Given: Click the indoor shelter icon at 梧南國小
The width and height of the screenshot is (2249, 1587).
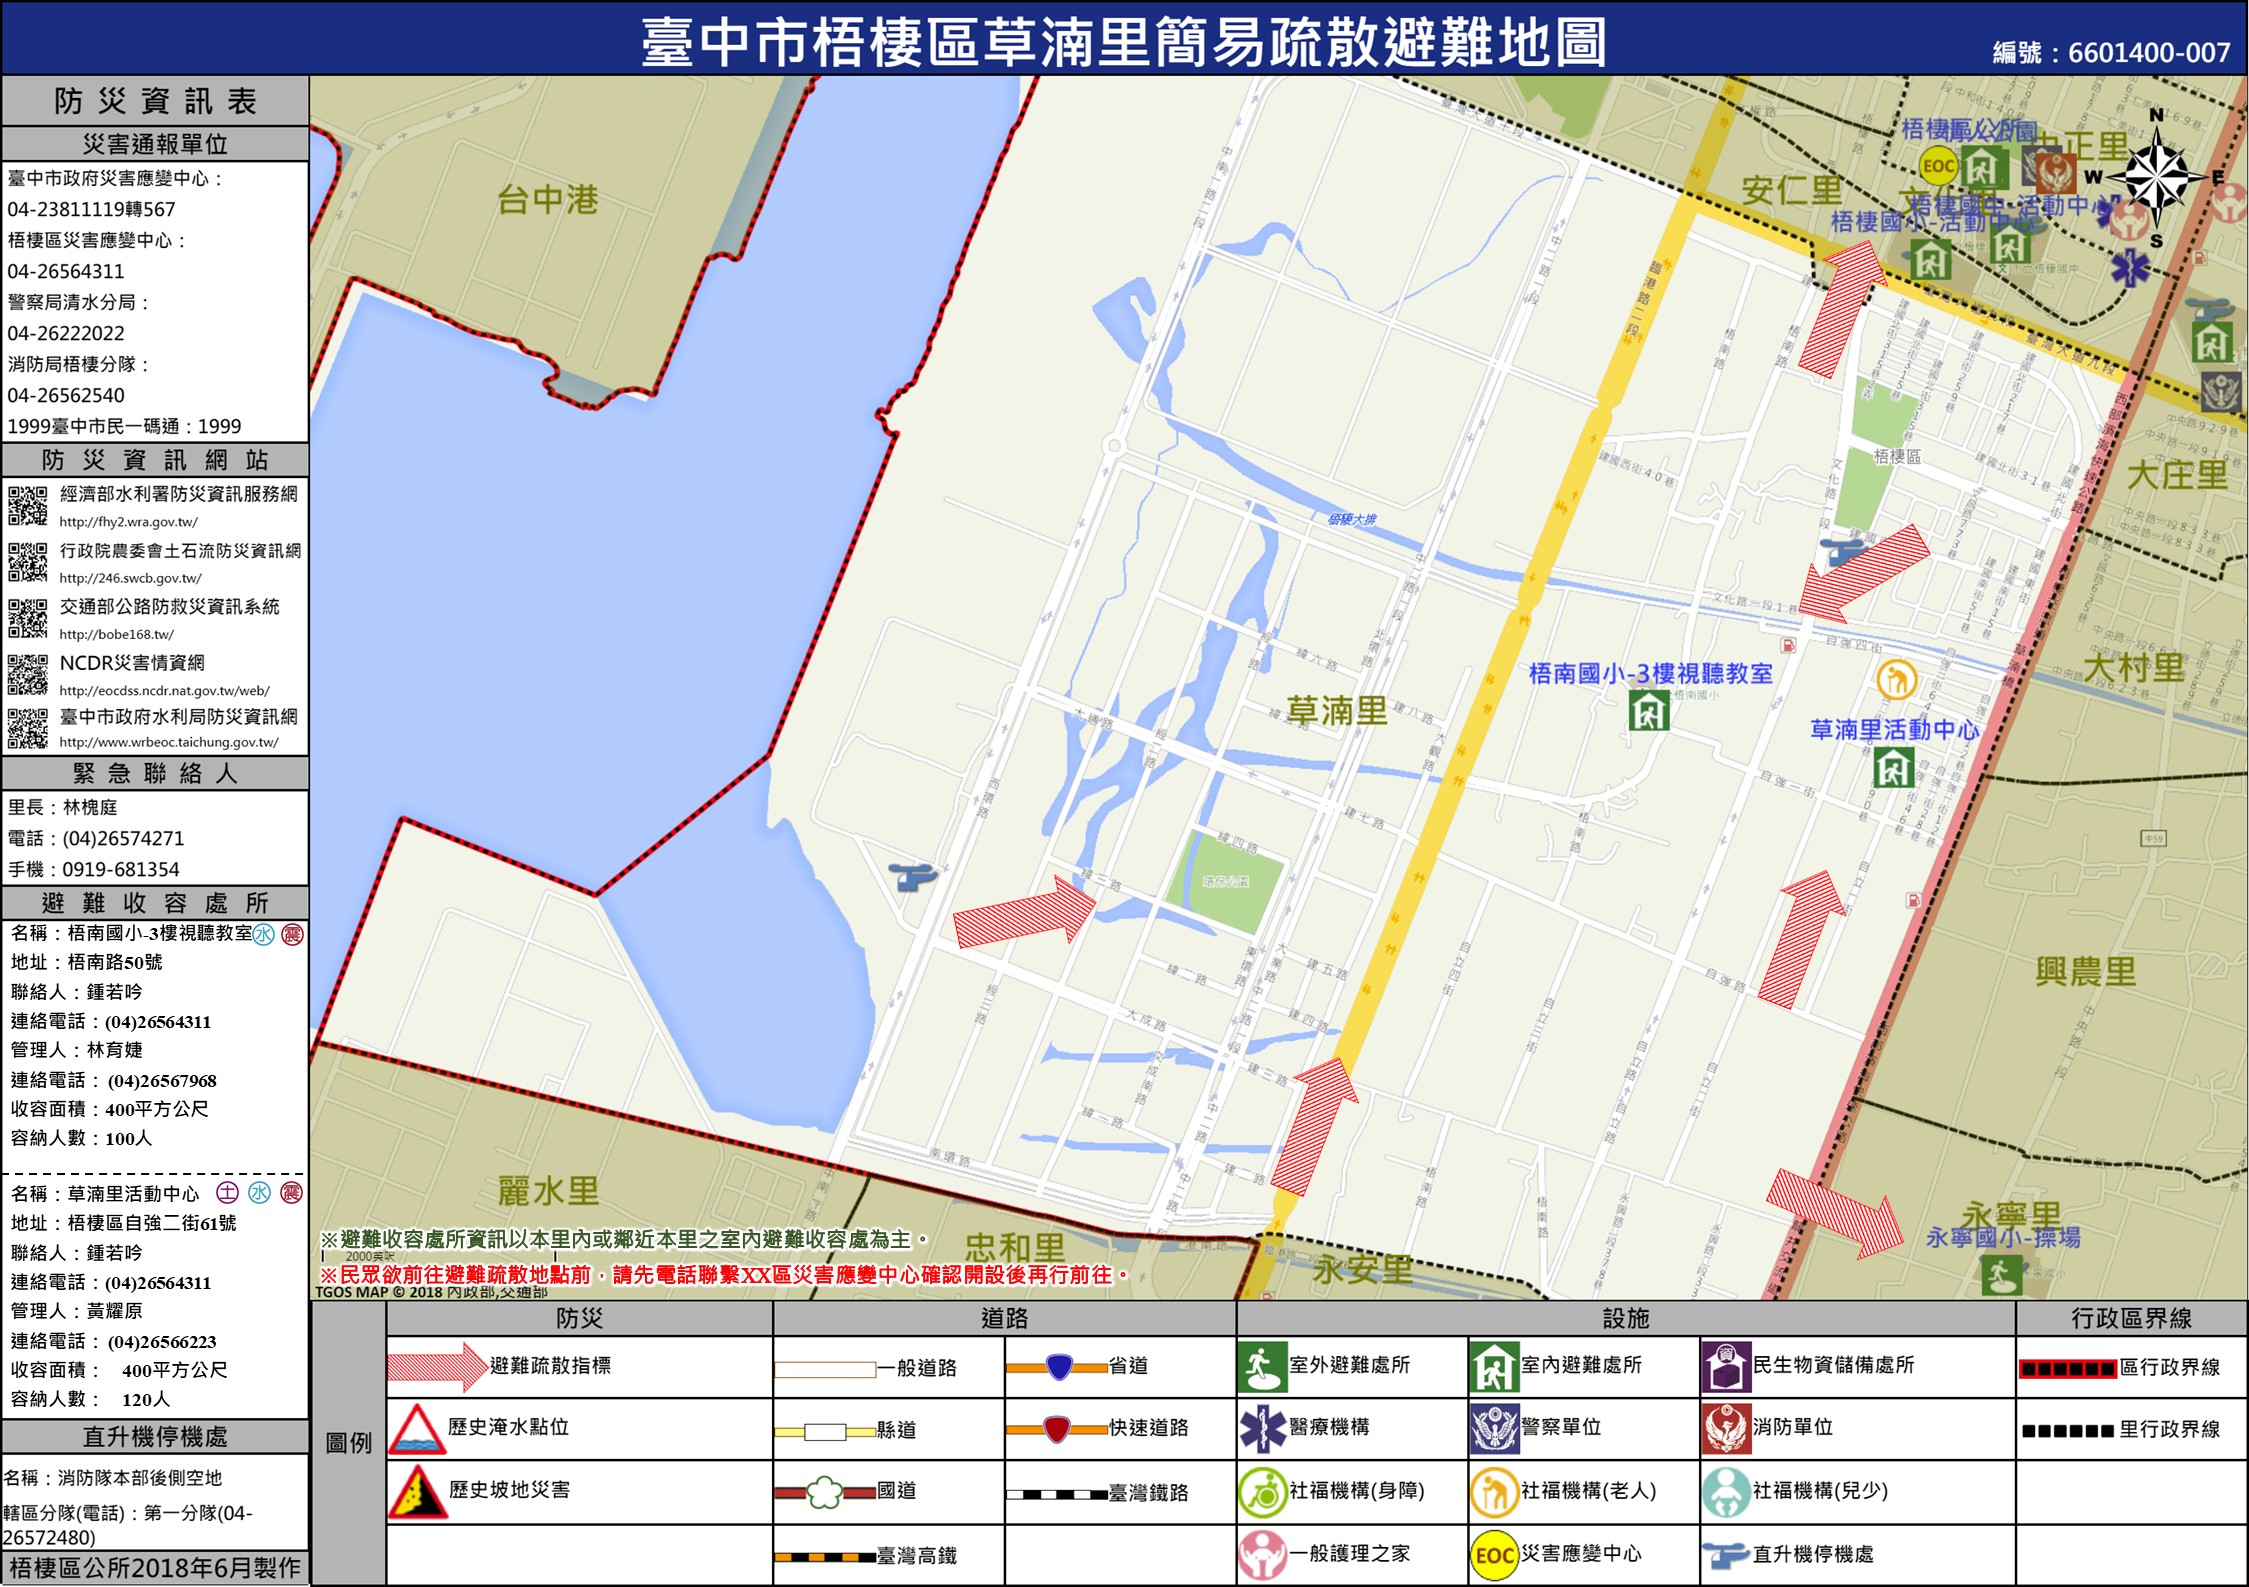Looking at the screenshot, I should click(1648, 711).
